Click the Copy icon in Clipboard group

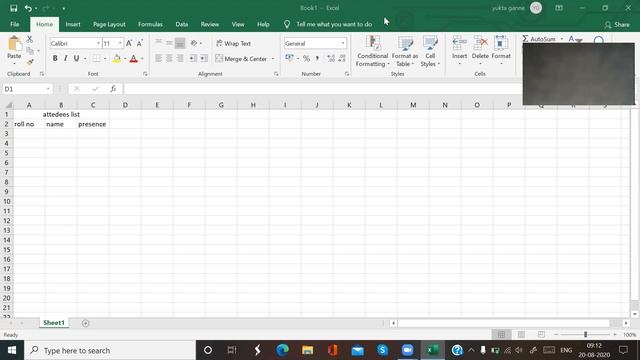point(30,51)
